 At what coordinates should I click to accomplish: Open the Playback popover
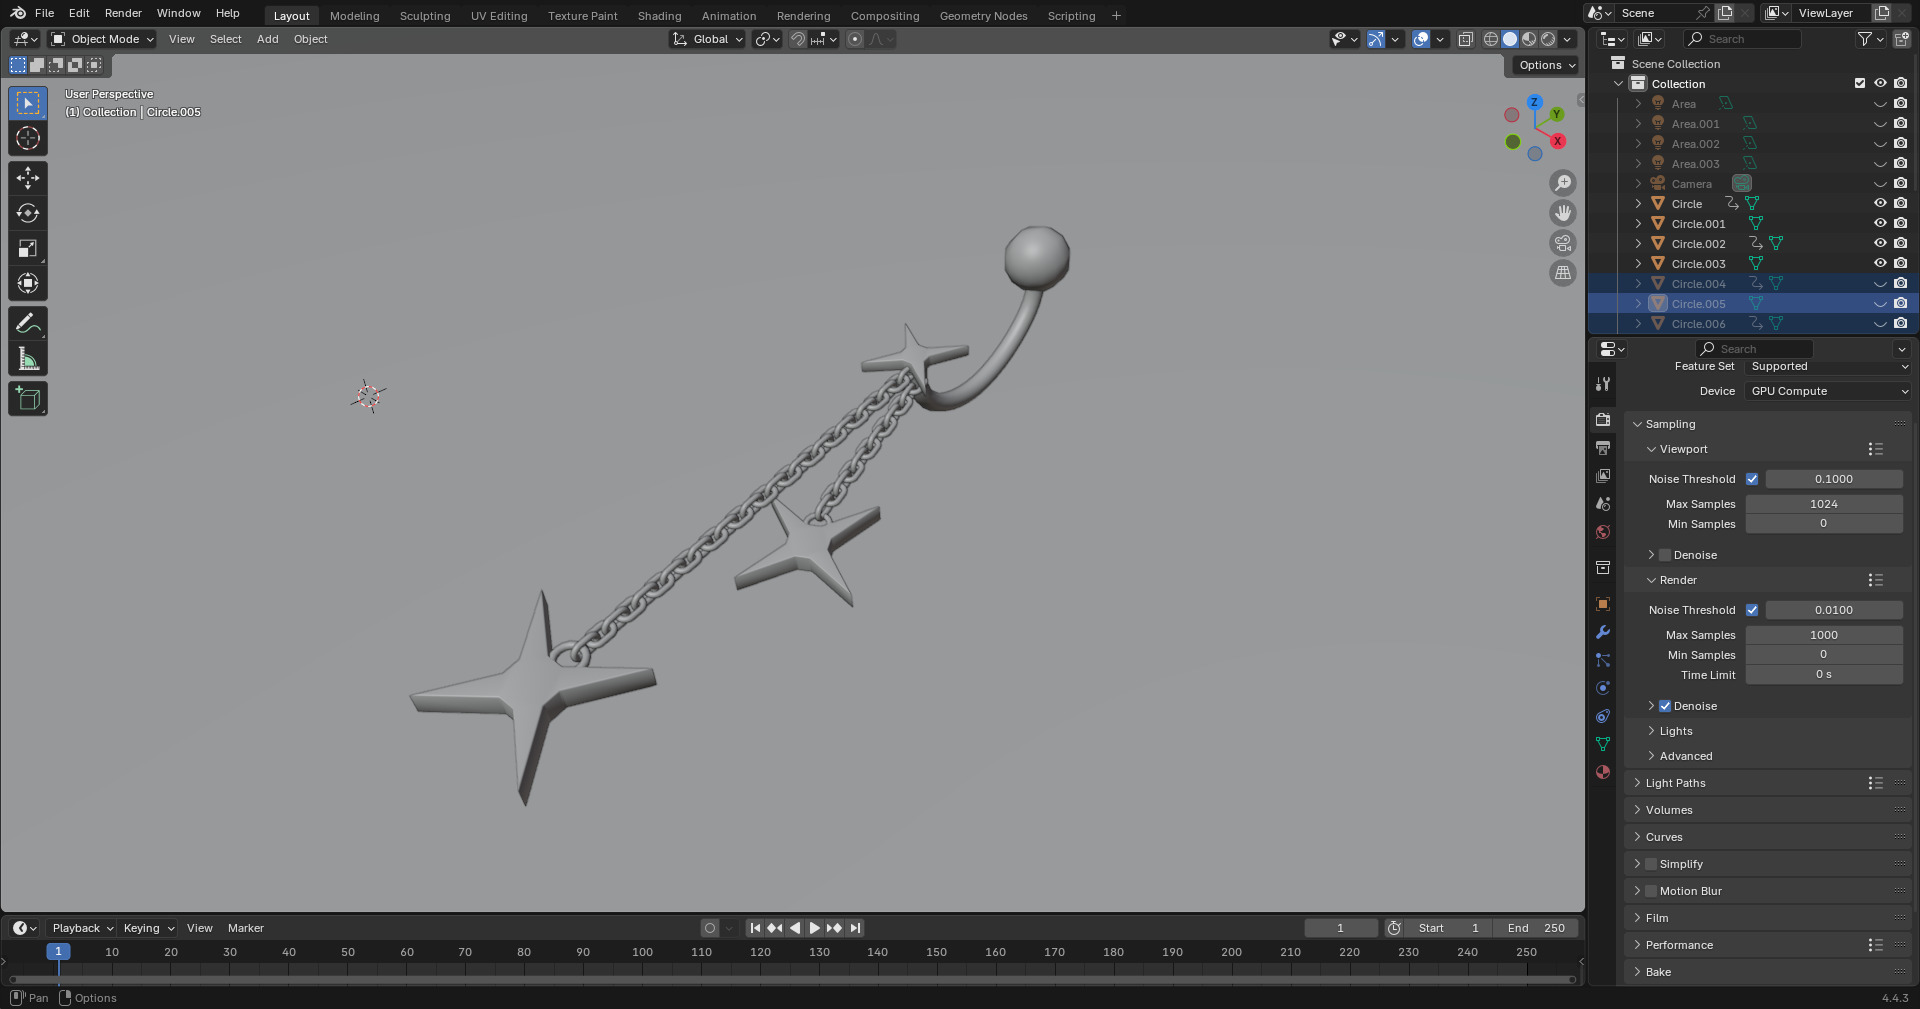82,928
